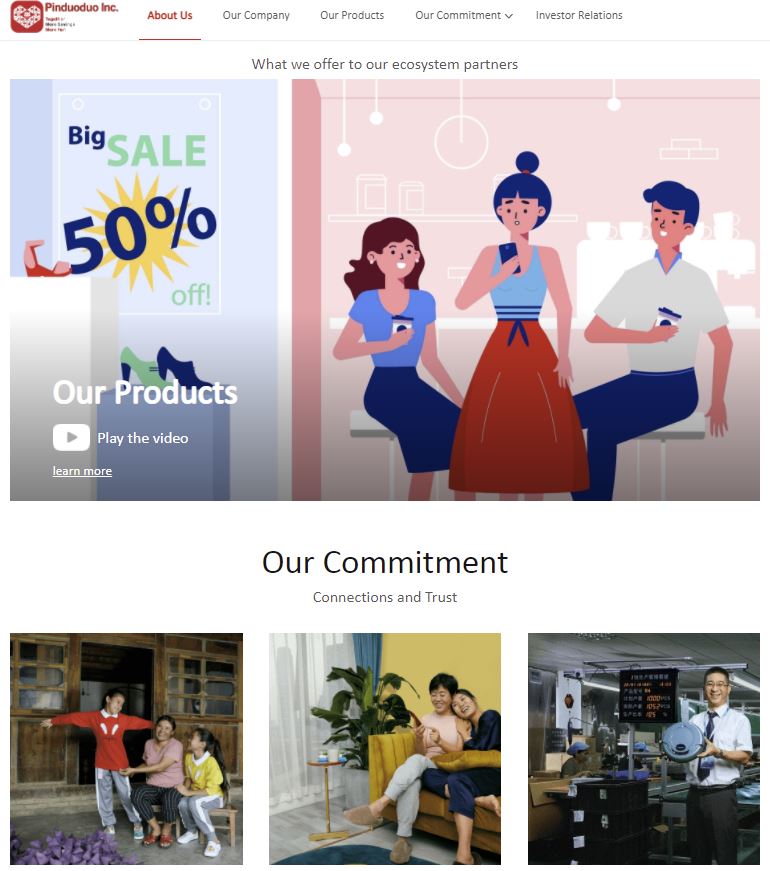
Task: Open the factory man holding robot vacuum photo
Action: pos(644,748)
